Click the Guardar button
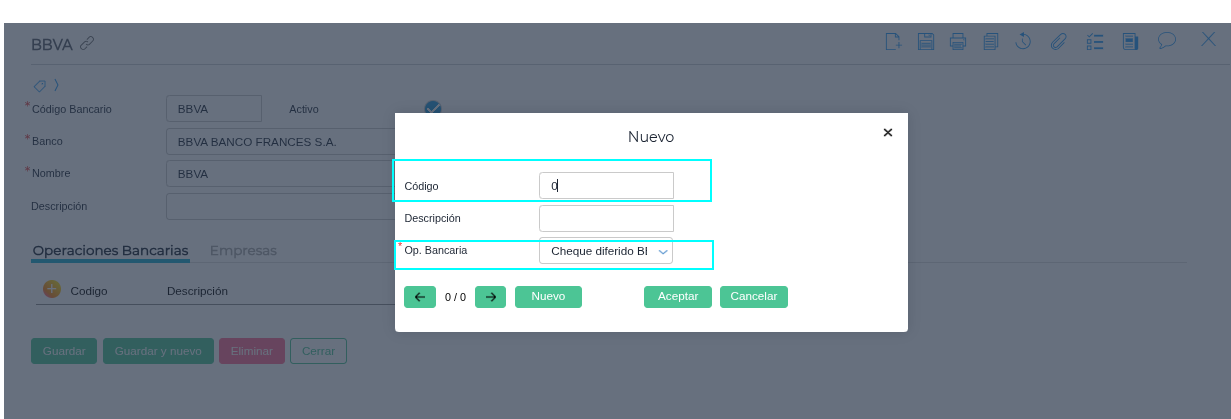Viewport: 1231px width, 419px height. click(x=64, y=351)
